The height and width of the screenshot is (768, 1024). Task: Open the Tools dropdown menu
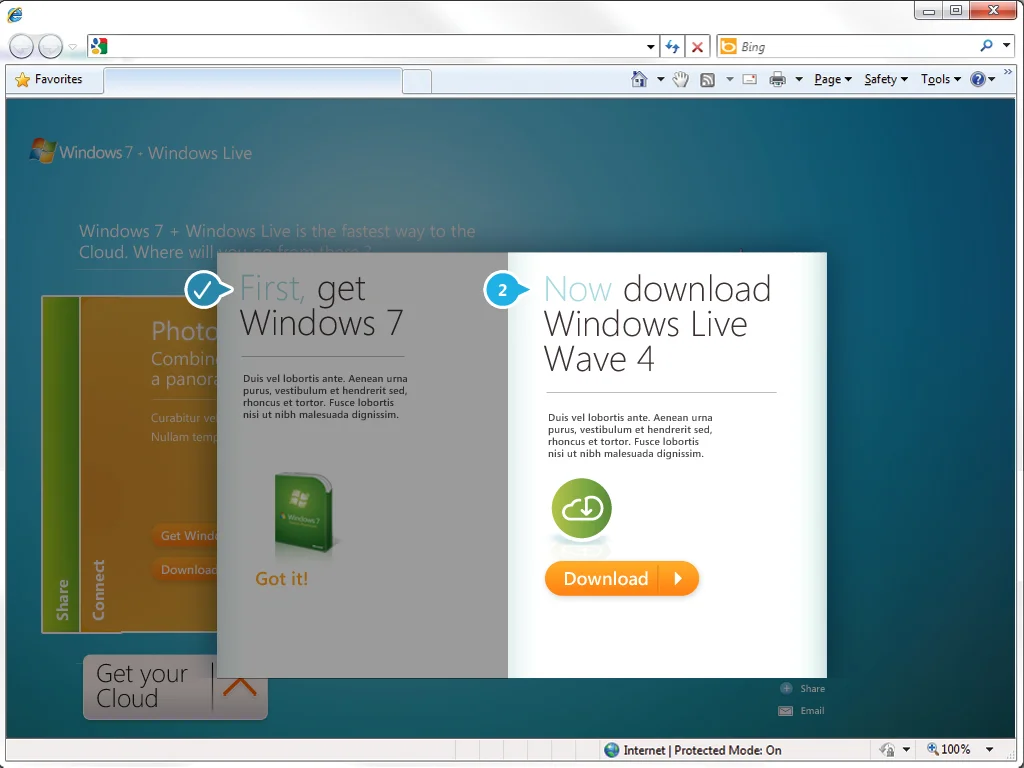coord(938,78)
